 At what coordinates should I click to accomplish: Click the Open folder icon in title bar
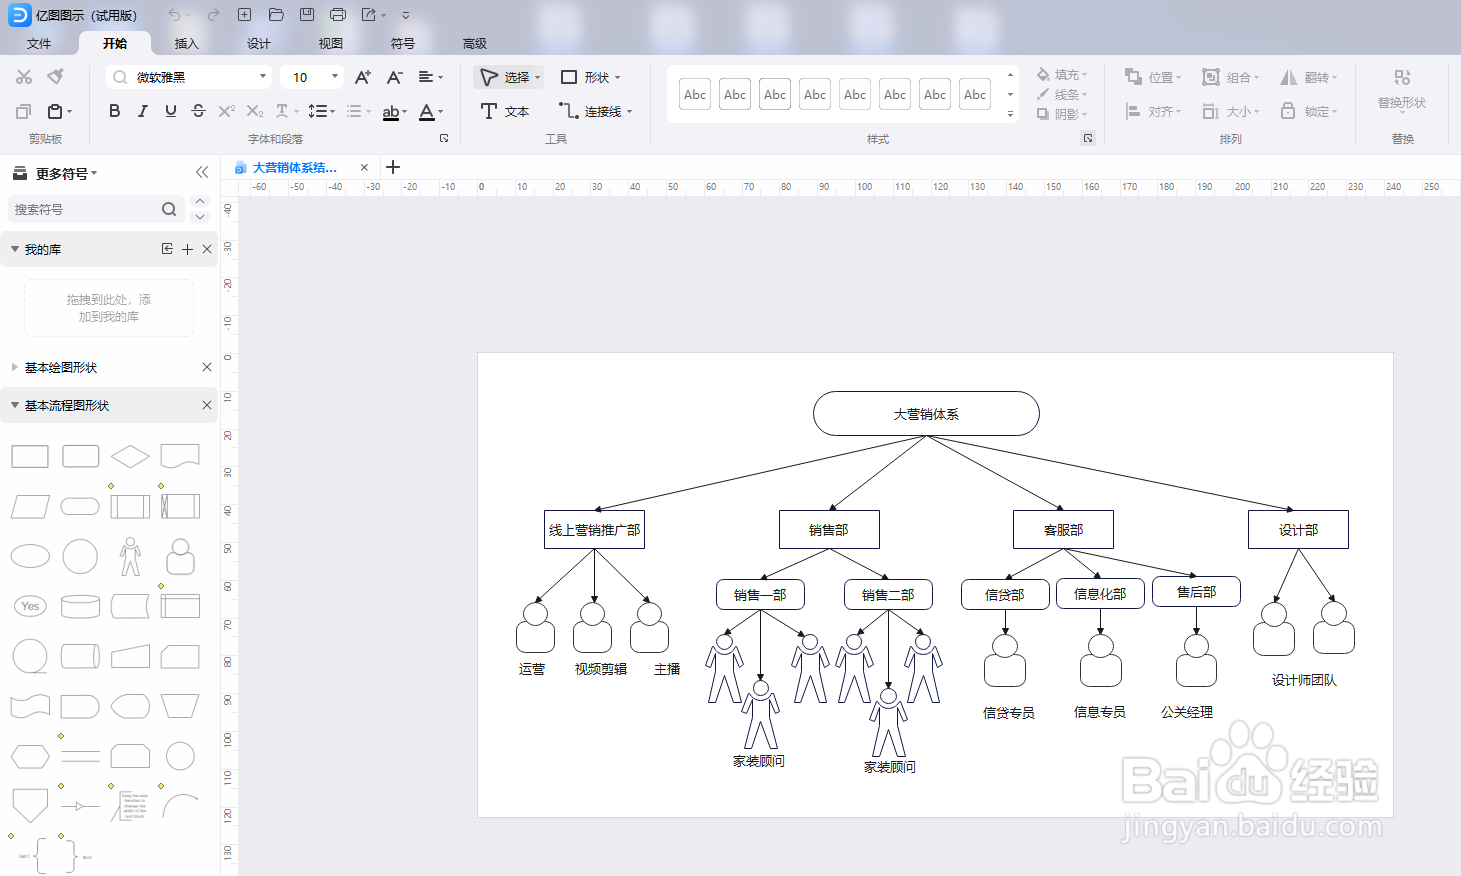click(276, 15)
